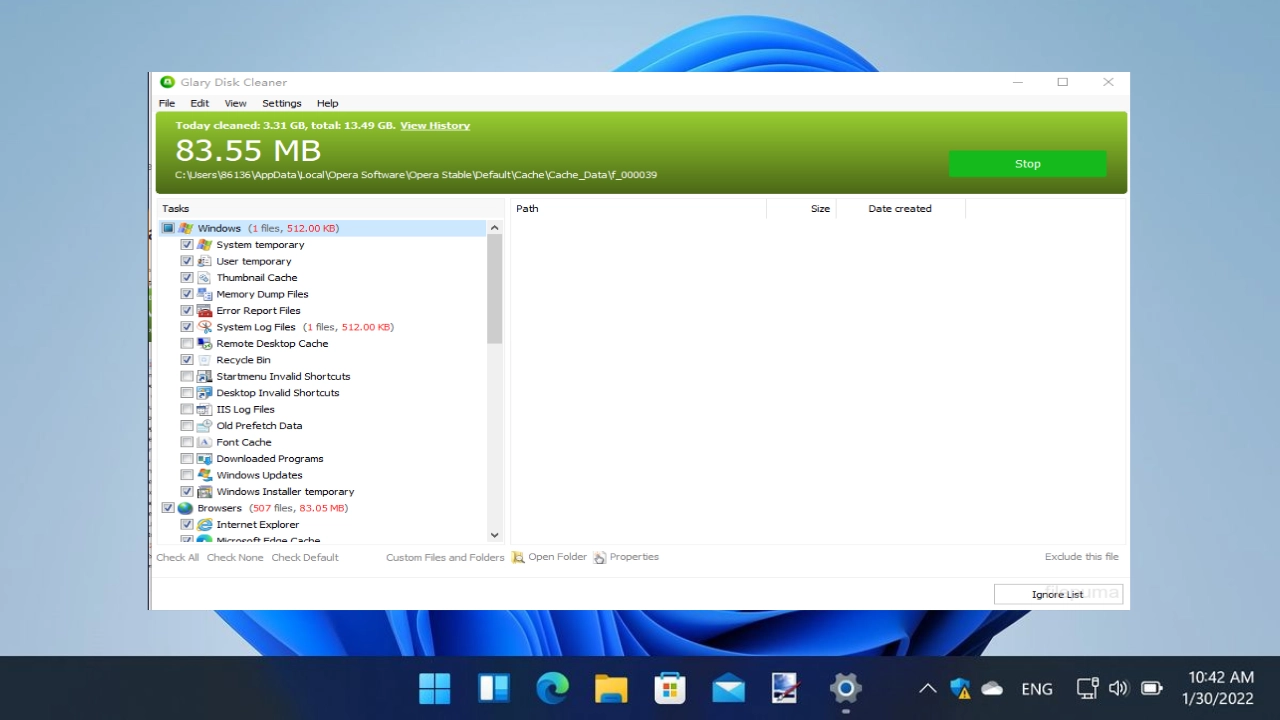Open Custom Files and Folders
This screenshot has width=1280, height=720.
(445, 558)
